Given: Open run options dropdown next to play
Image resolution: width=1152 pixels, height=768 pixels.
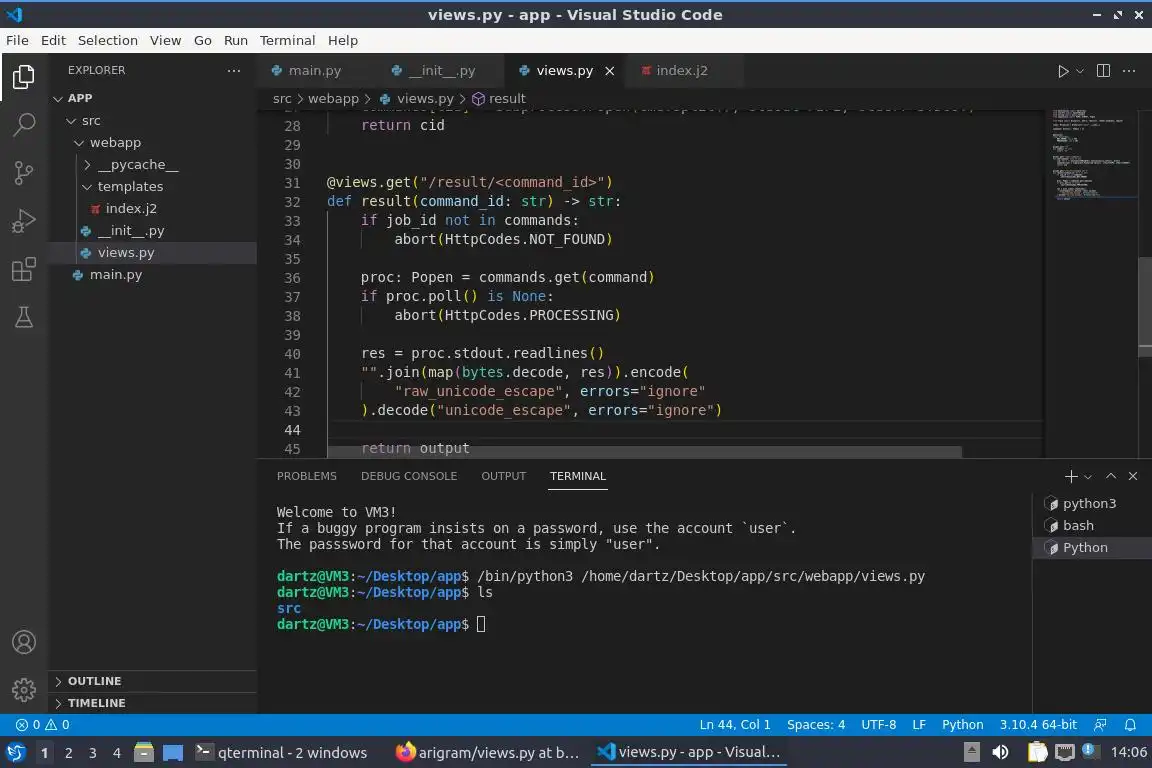Looking at the screenshot, I should (x=1080, y=71).
